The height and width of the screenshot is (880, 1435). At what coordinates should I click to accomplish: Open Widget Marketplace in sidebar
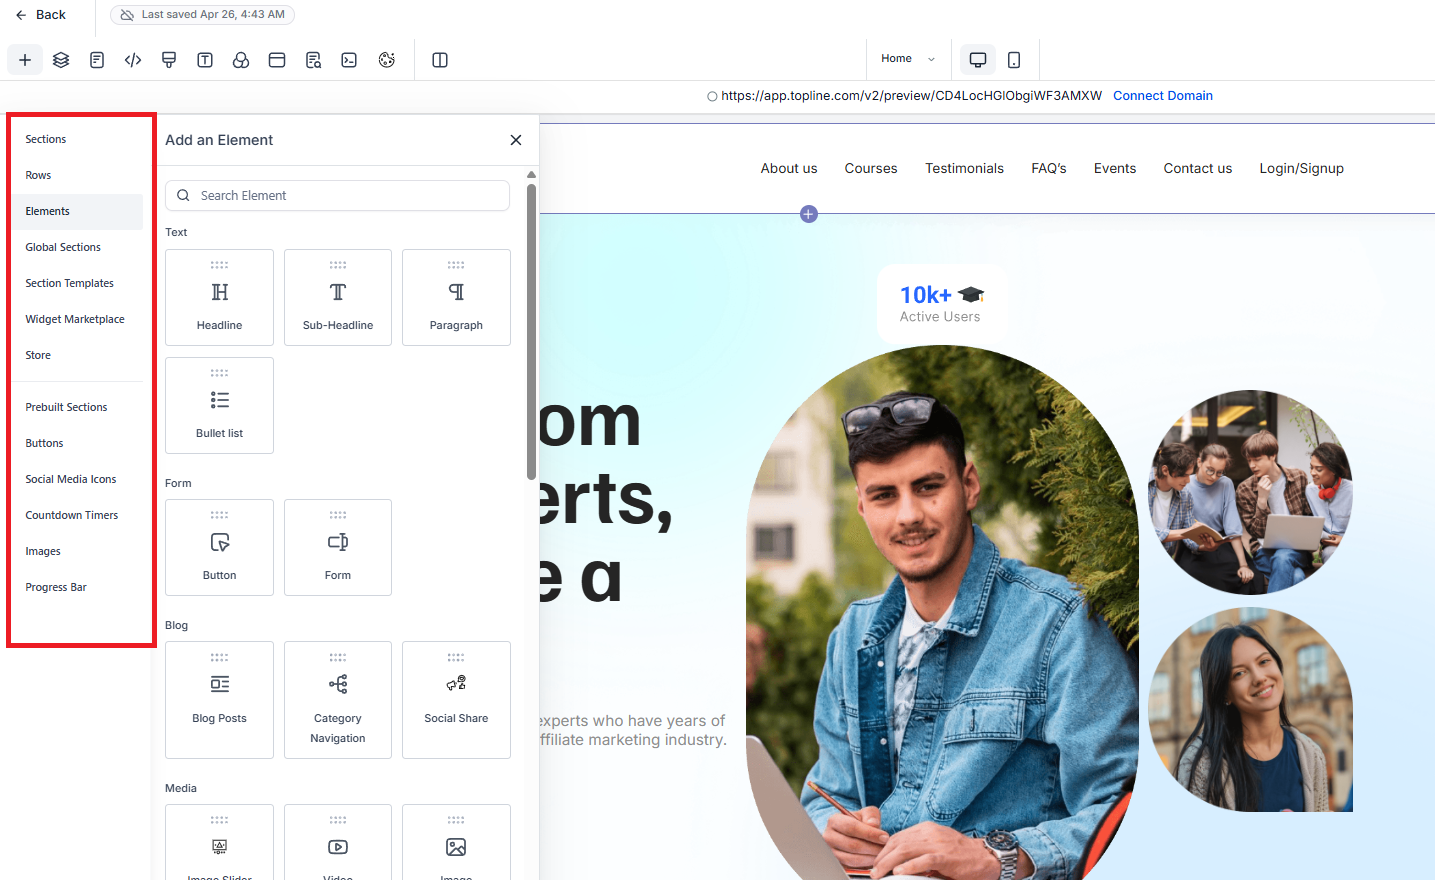pos(75,319)
